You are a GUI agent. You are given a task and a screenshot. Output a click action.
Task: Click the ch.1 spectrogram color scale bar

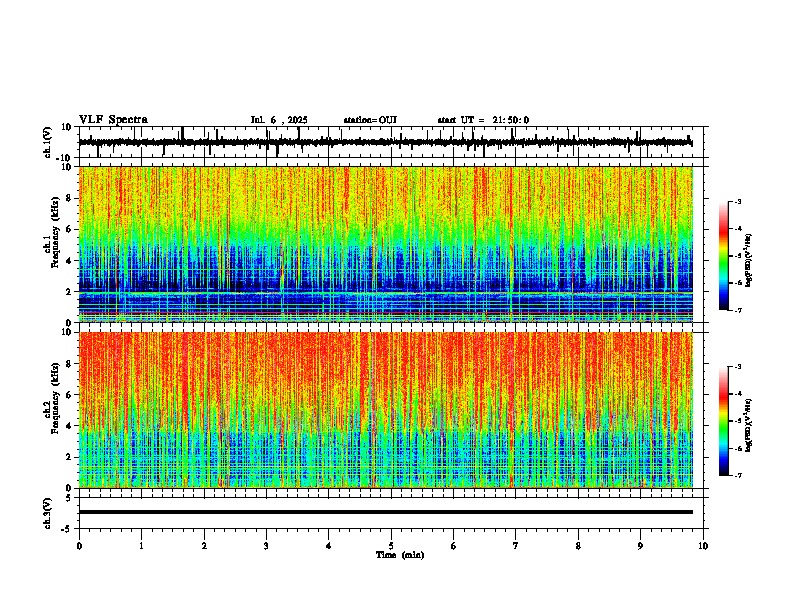pos(724,256)
